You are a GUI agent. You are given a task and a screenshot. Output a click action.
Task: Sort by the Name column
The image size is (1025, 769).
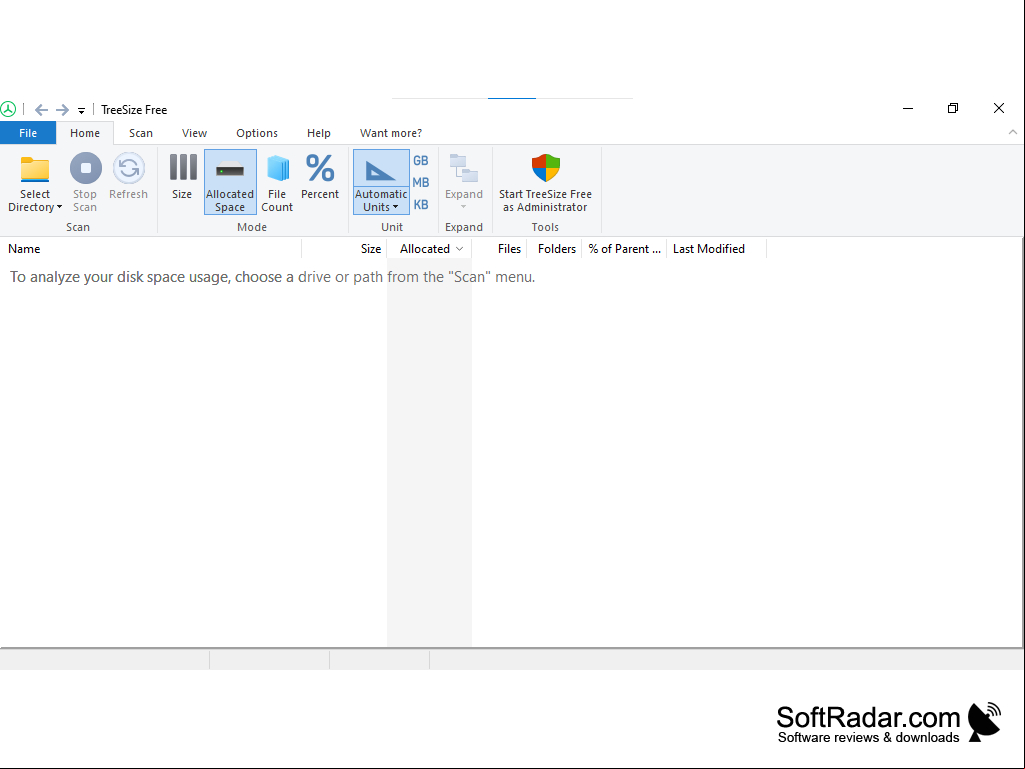[x=150, y=249]
